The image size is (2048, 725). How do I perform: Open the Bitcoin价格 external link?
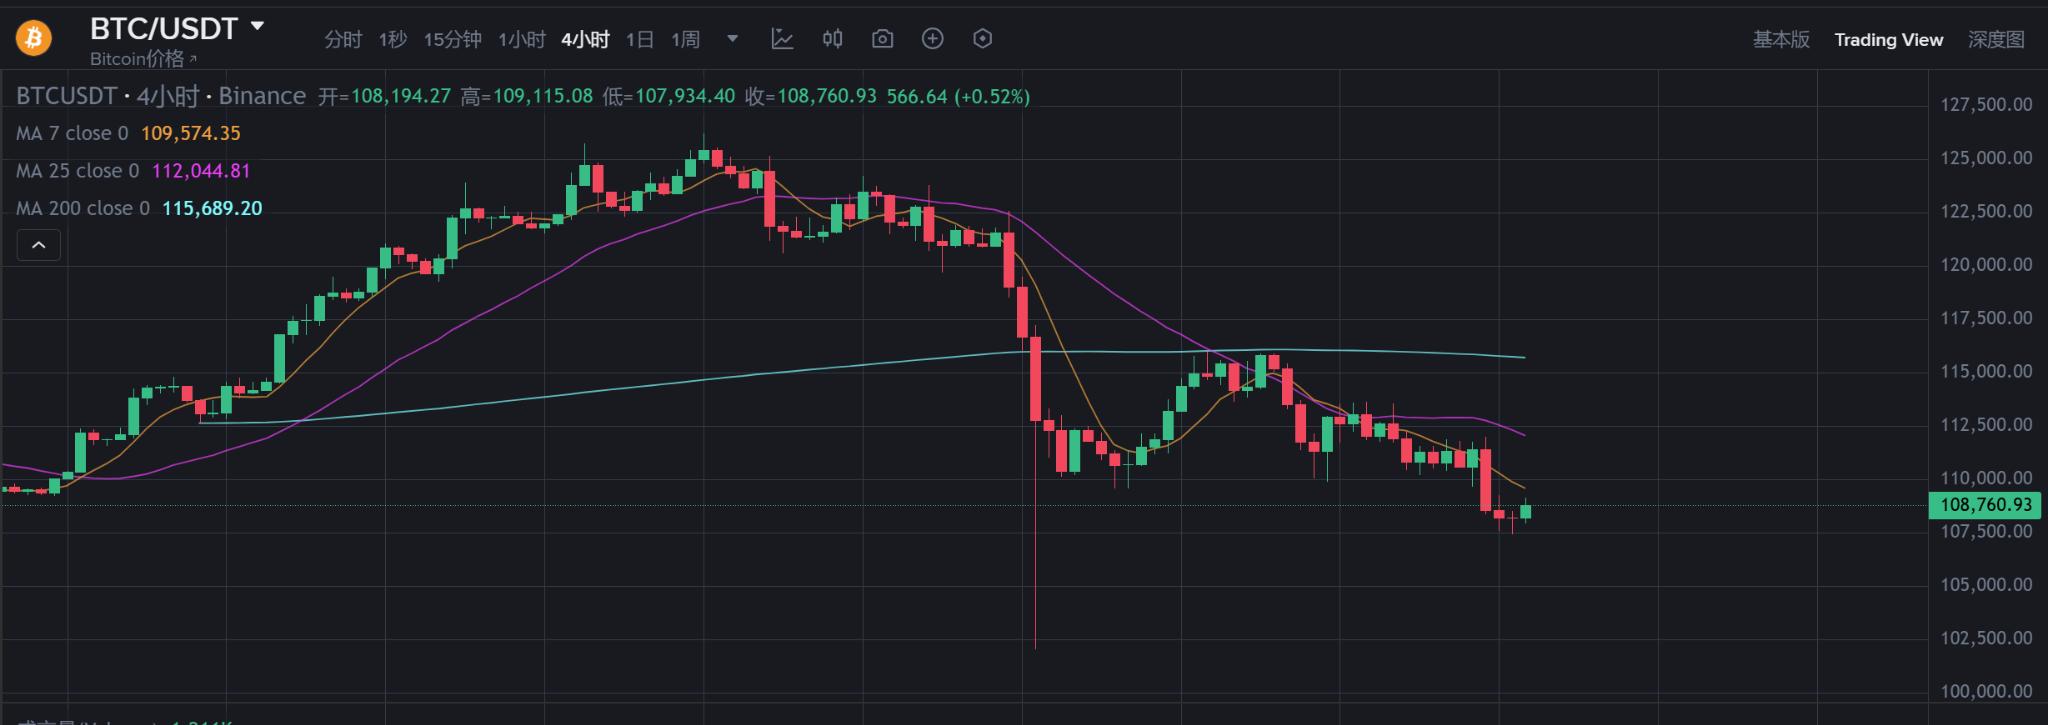coord(143,59)
